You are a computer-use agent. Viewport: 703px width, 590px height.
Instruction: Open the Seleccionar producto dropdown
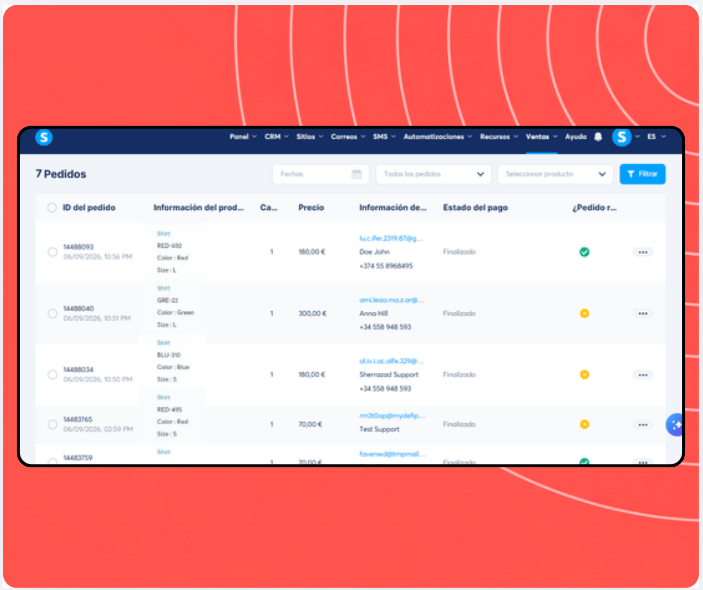pos(555,174)
